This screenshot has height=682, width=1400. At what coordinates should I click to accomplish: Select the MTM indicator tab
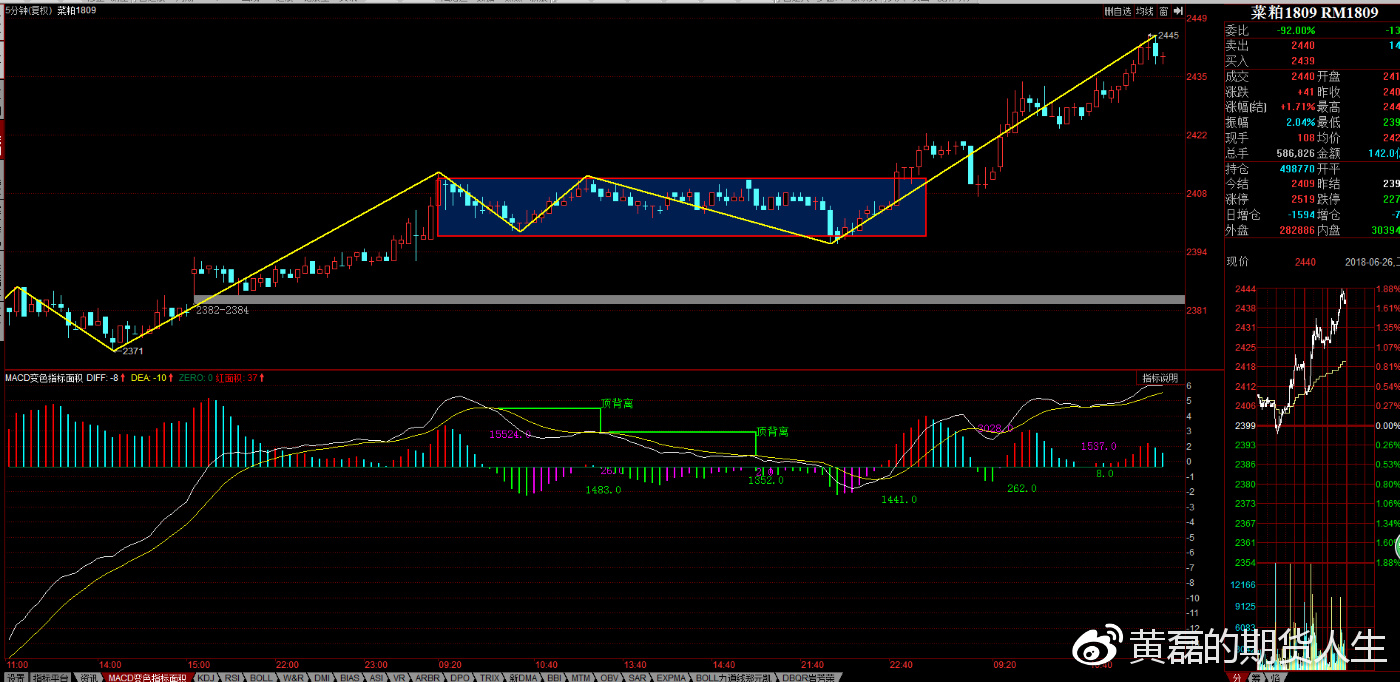coord(581,677)
